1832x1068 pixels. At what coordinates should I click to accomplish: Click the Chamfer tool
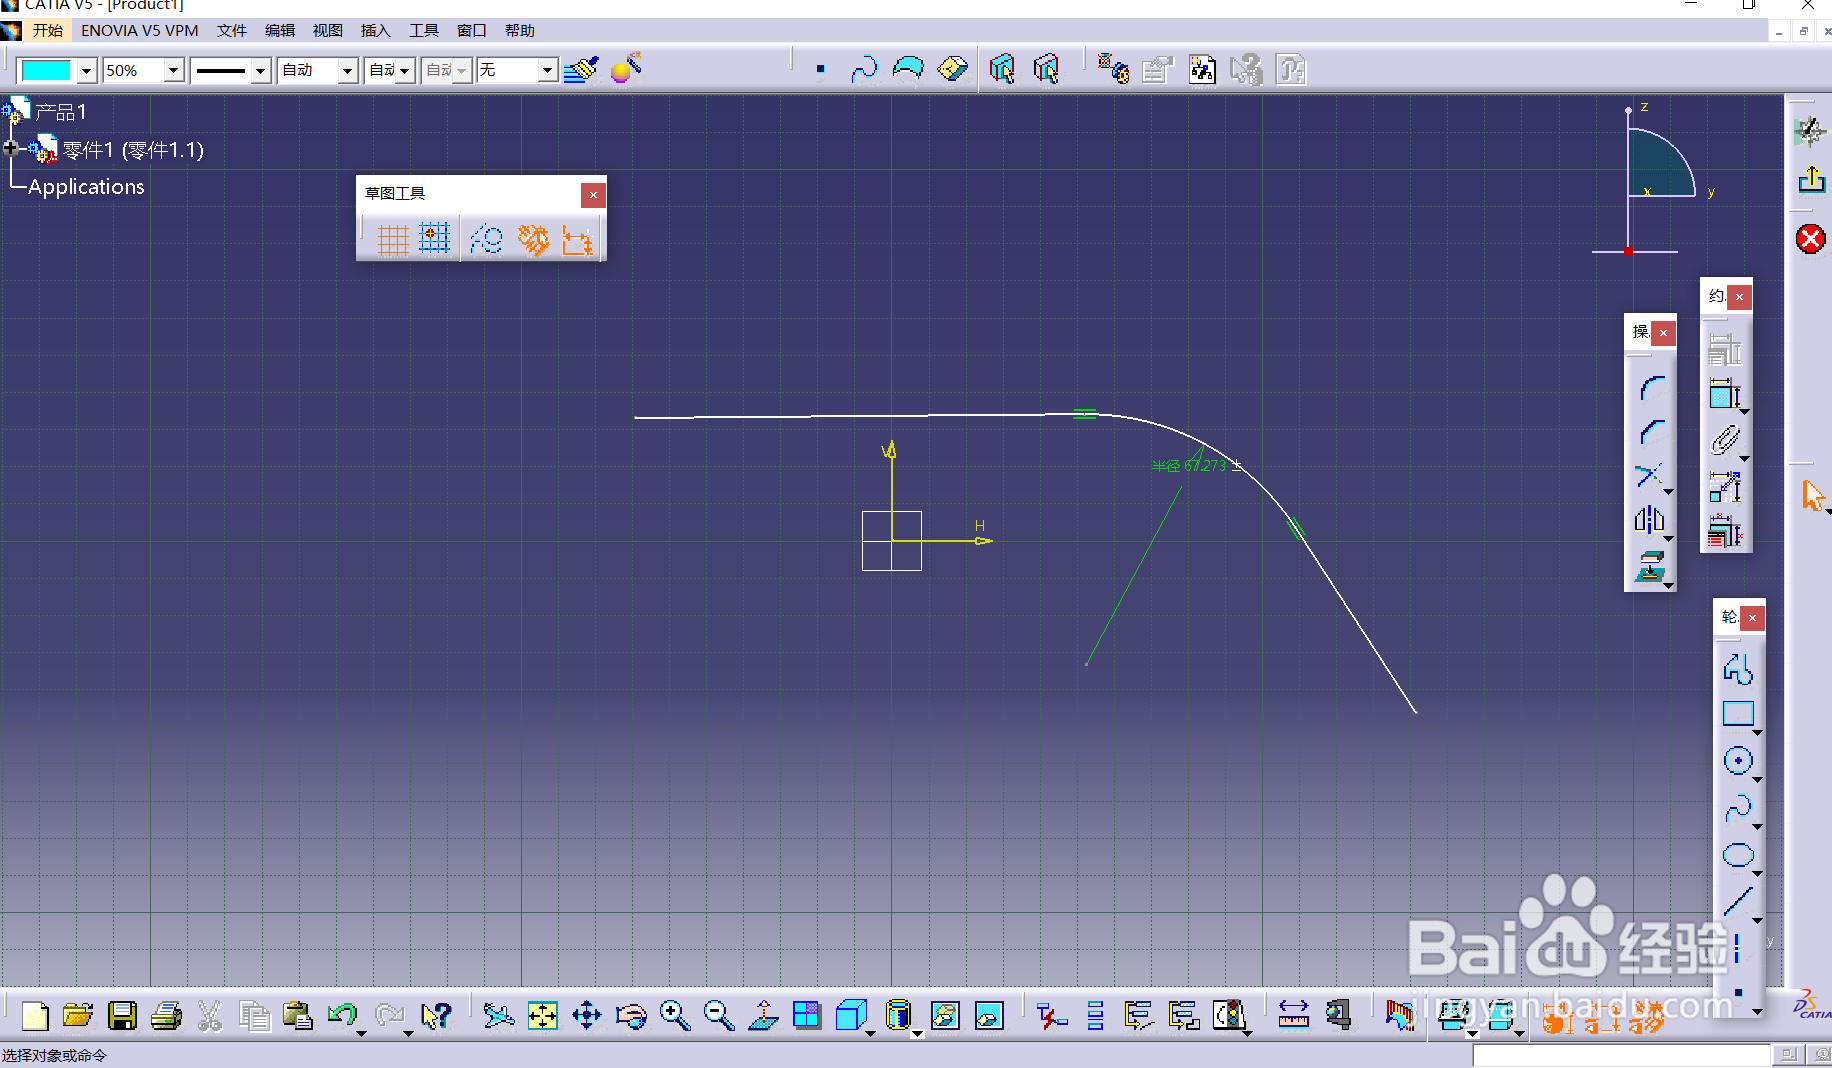coord(1652,431)
